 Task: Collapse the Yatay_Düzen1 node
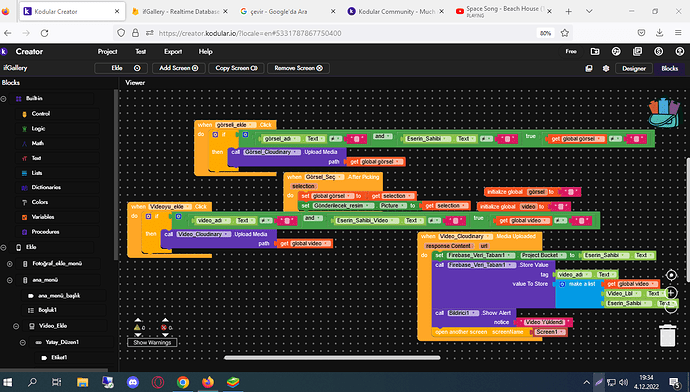click(23, 342)
